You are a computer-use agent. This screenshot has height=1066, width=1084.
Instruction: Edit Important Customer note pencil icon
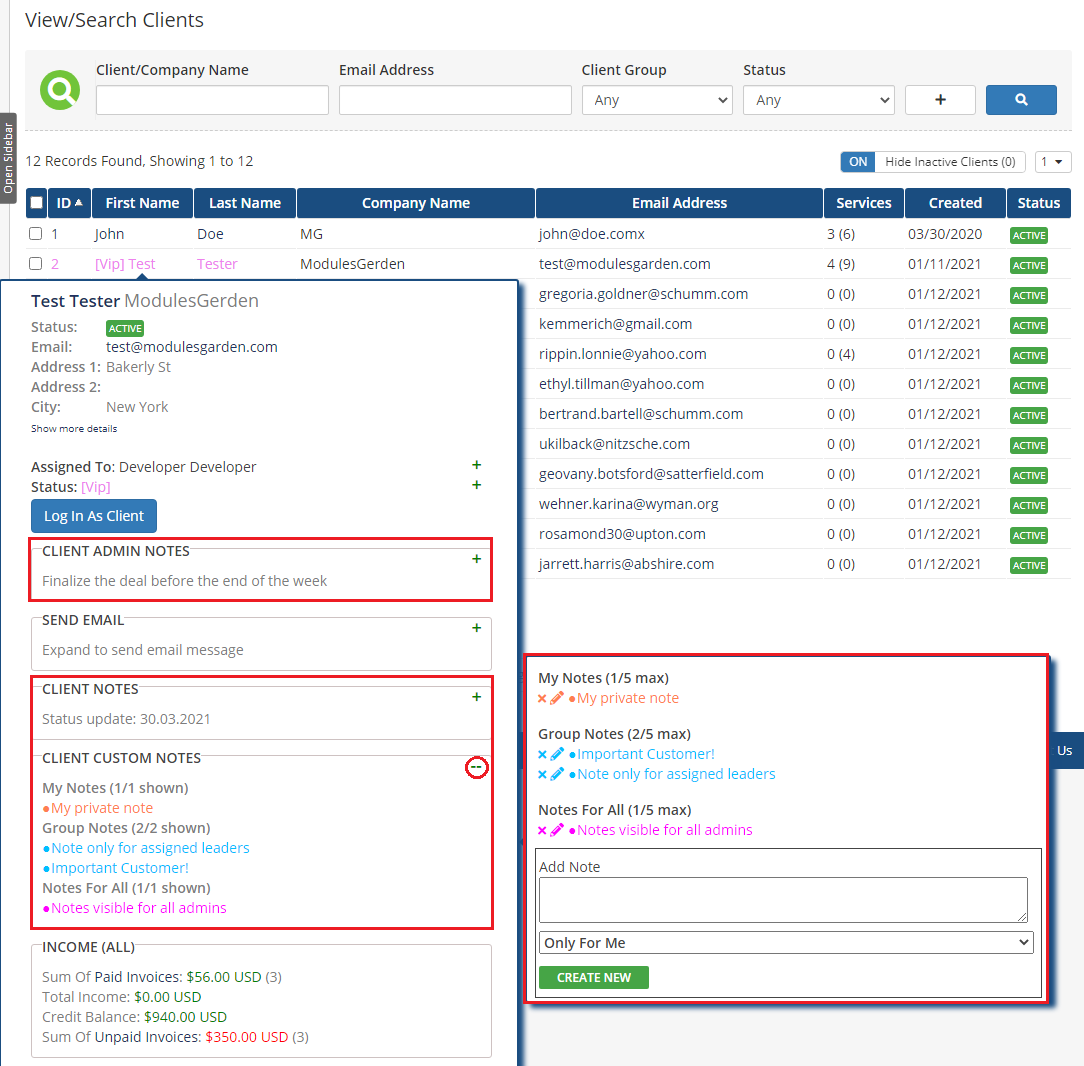[x=557, y=754]
